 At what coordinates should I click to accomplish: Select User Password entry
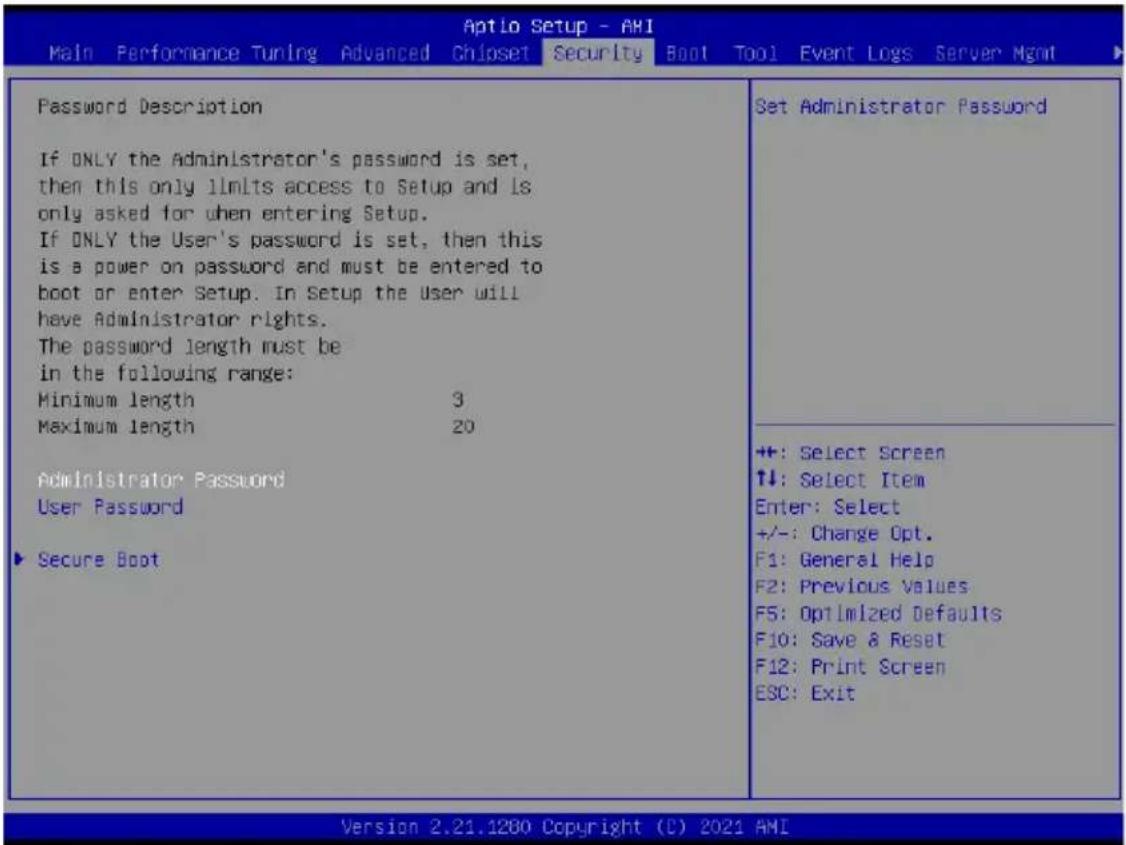(x=110, y=507)
